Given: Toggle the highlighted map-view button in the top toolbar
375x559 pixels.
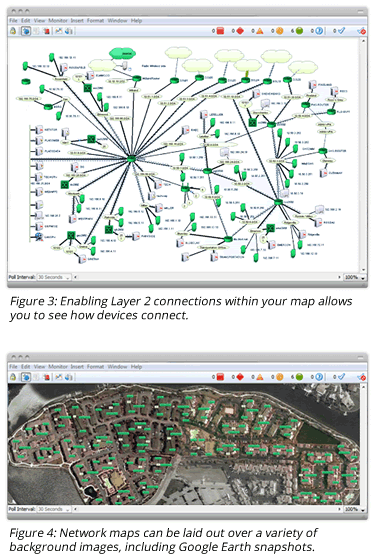Looking at the screenshot, I should pos(26,31).
